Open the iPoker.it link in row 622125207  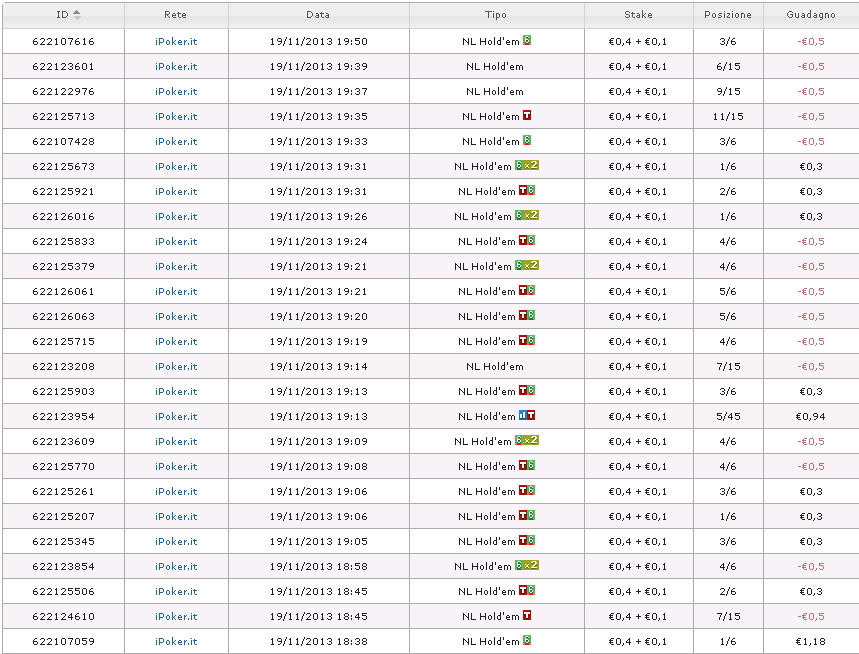(176, 517)
